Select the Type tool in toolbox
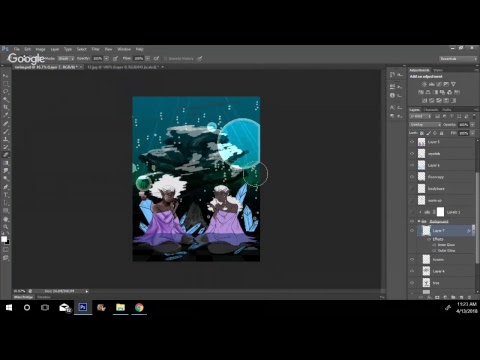 pos(6,195)
